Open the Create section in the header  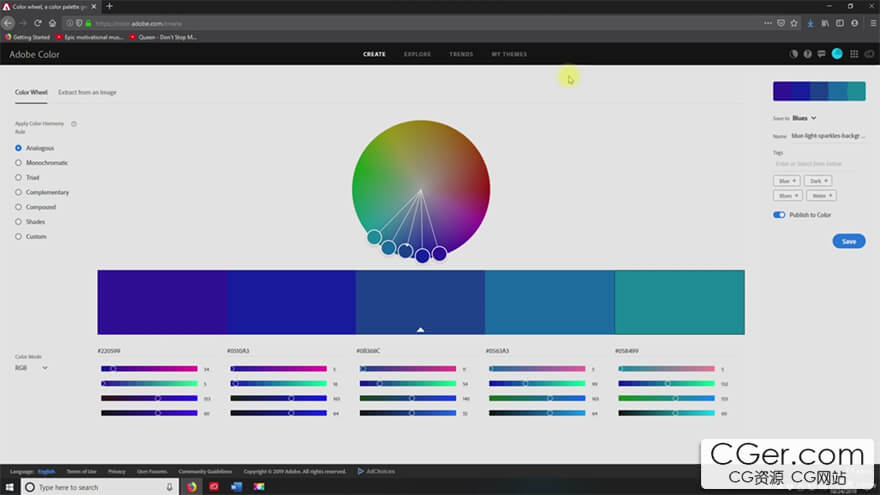[x=374, y=54]
